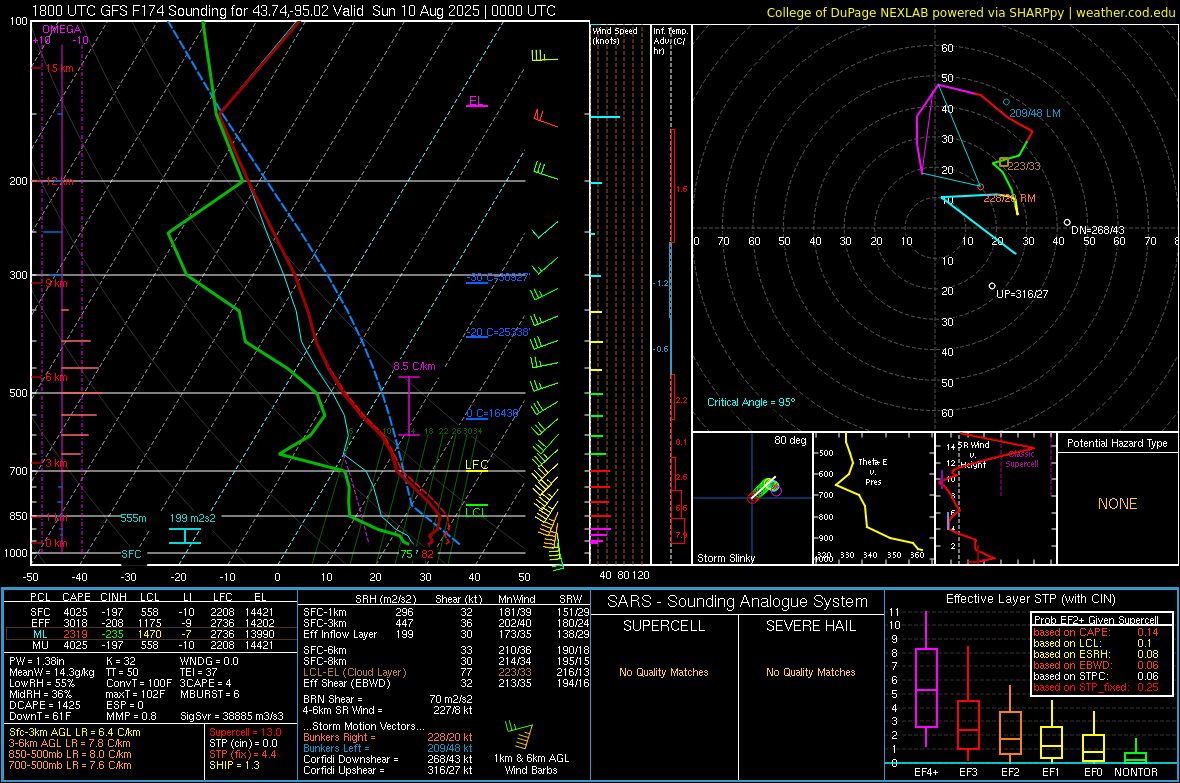
Task: Click No Quality Matches under SUPERCELL
Action: (664, 672)
